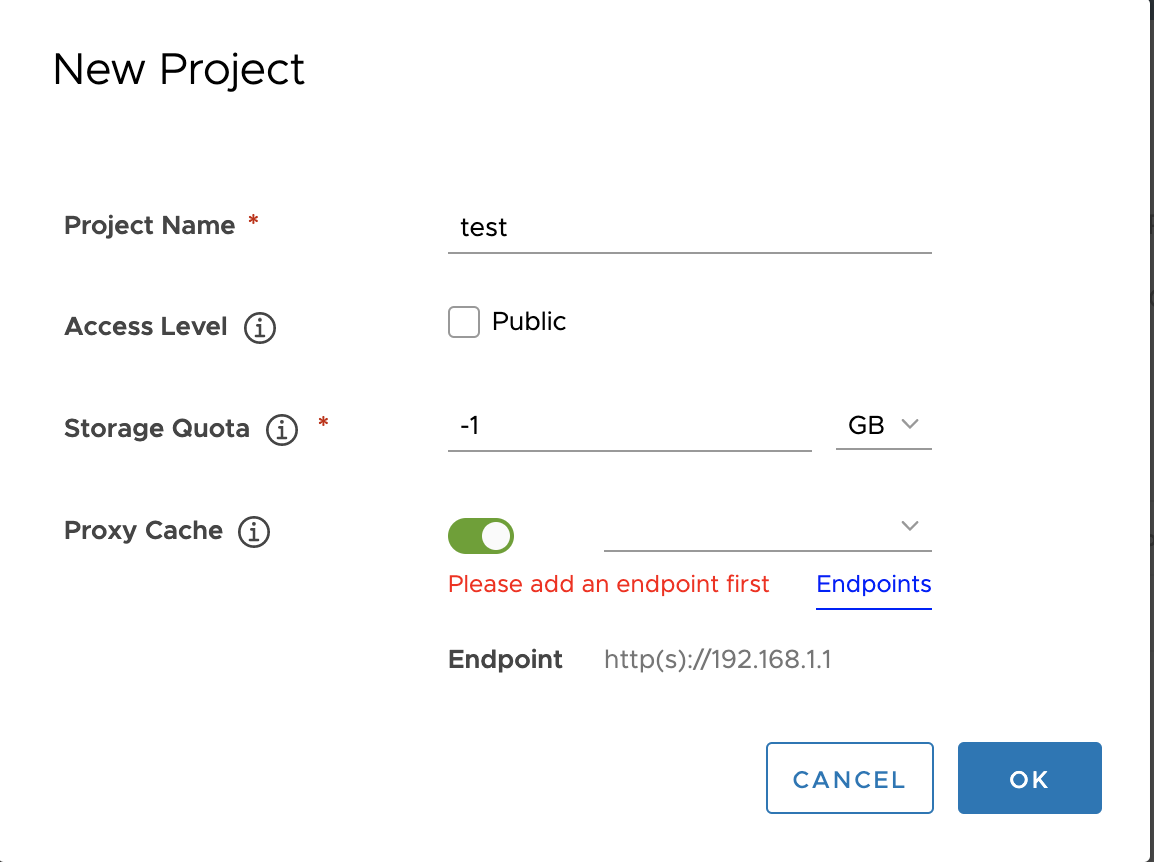Click the required asterisk beside Storage Quota
Viewport: 1154px width, 862px height.
point(322,423)
